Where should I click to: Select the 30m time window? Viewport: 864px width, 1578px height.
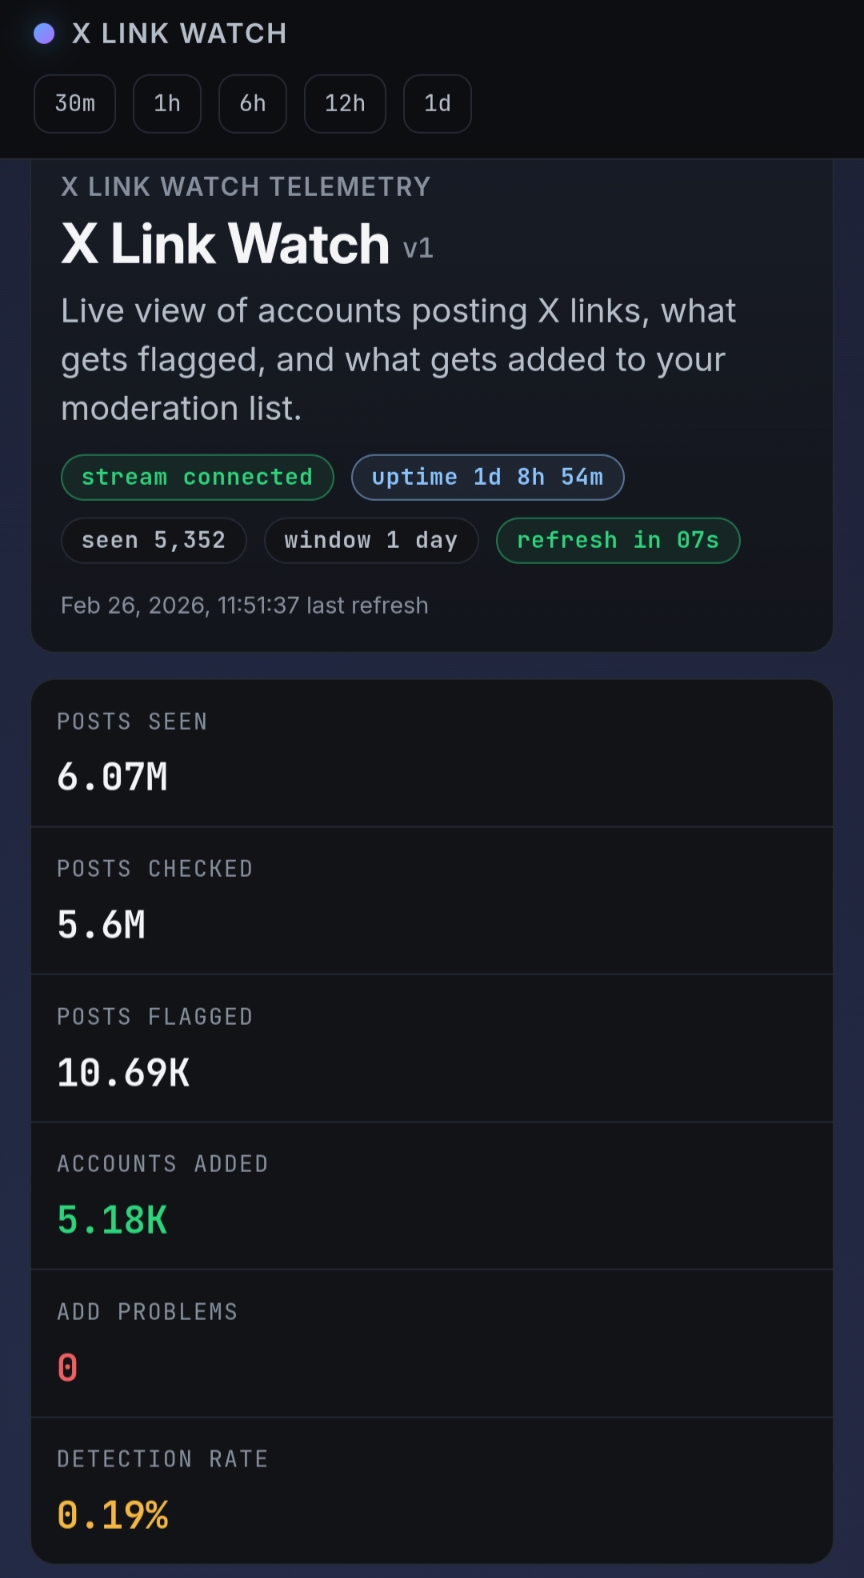75,104
